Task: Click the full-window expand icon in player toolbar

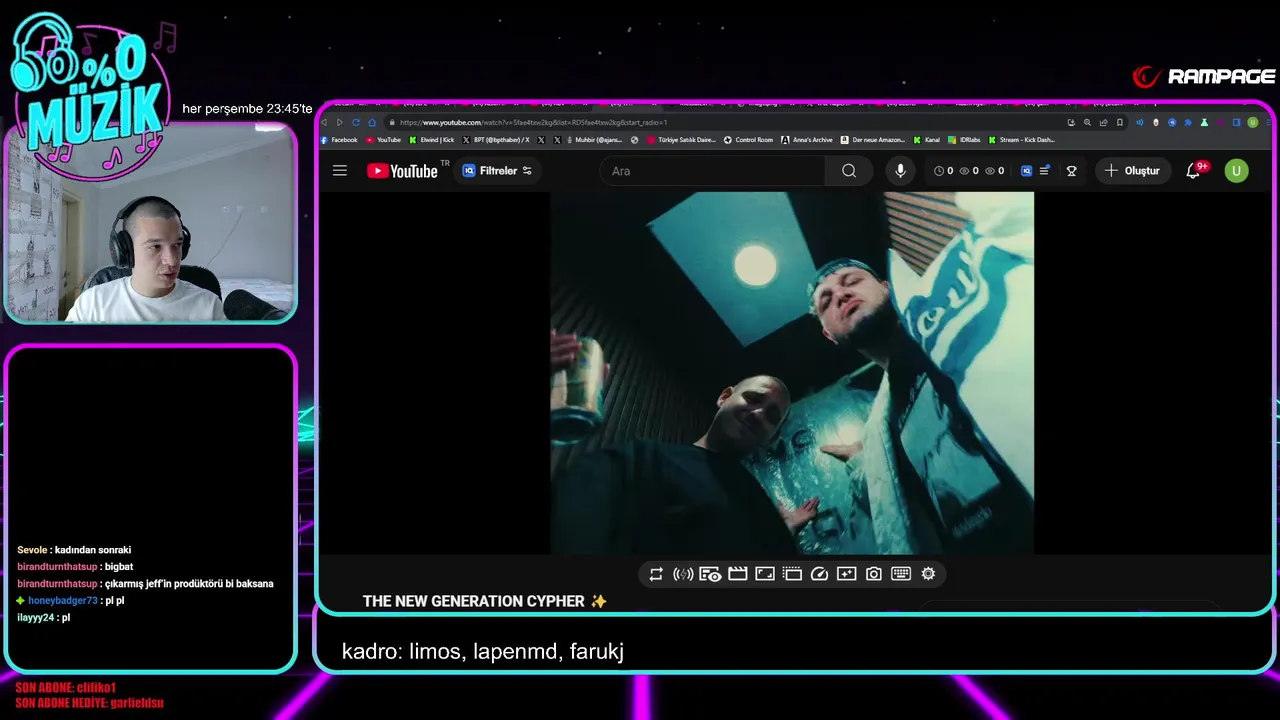Action: (x=765, y=574)
